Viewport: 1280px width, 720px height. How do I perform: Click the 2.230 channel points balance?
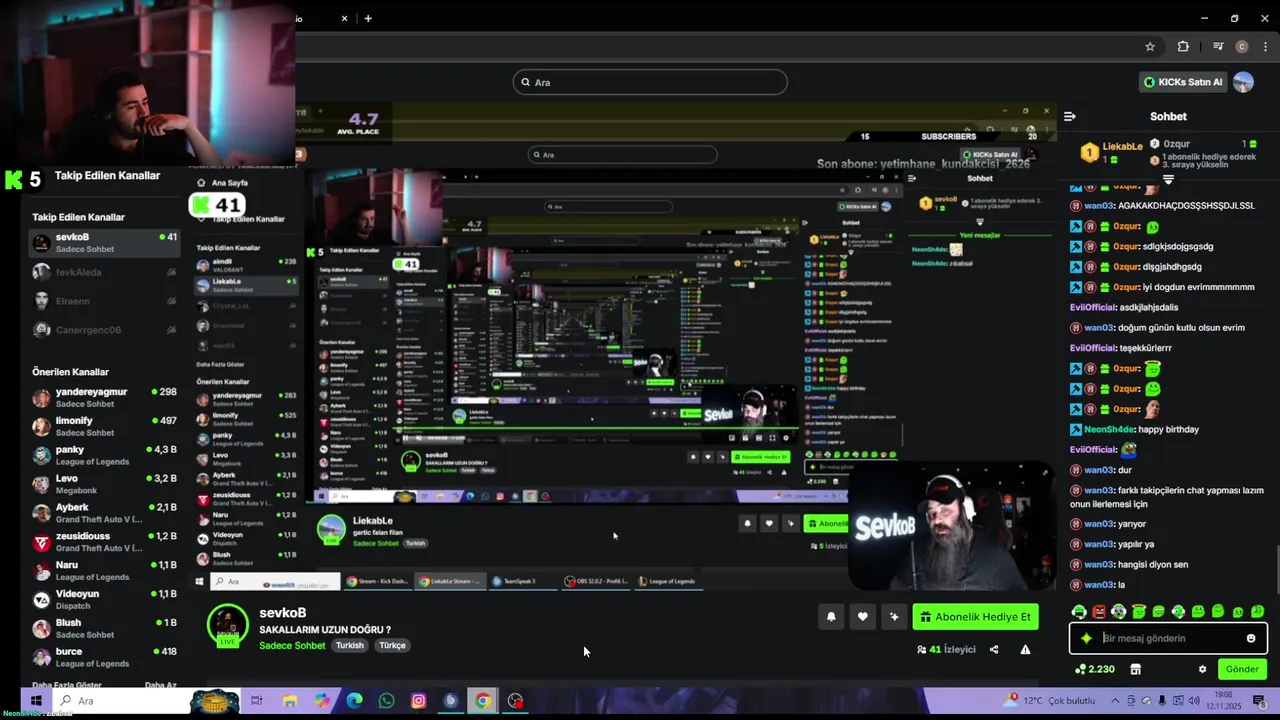click(1095, 669)
